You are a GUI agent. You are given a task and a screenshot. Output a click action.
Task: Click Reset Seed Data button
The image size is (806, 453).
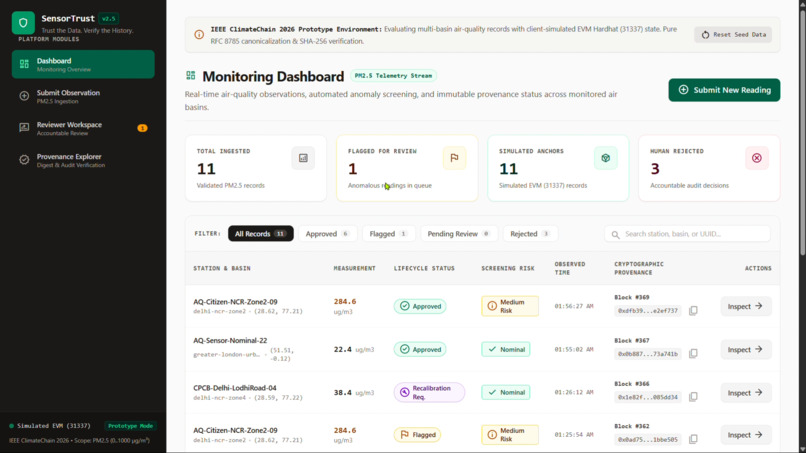point(733,34)
